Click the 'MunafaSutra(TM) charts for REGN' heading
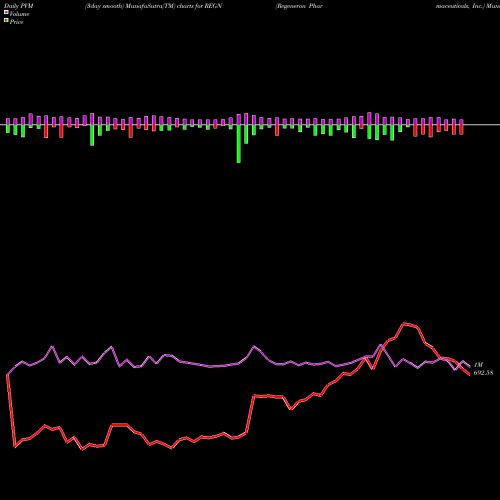This screenshot has height=500, width=500. pyautogui.click(x=174, y=6)
